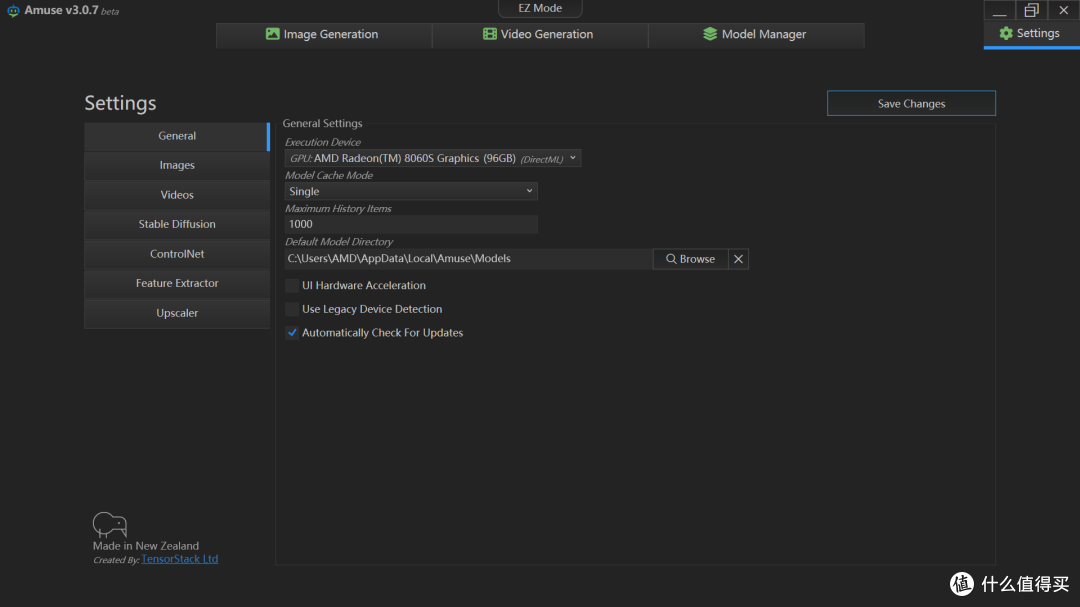Open the Execution Device dropdown
This screenshot has width=1080, height=607.
pyautogui.click(x=433, y=158)
